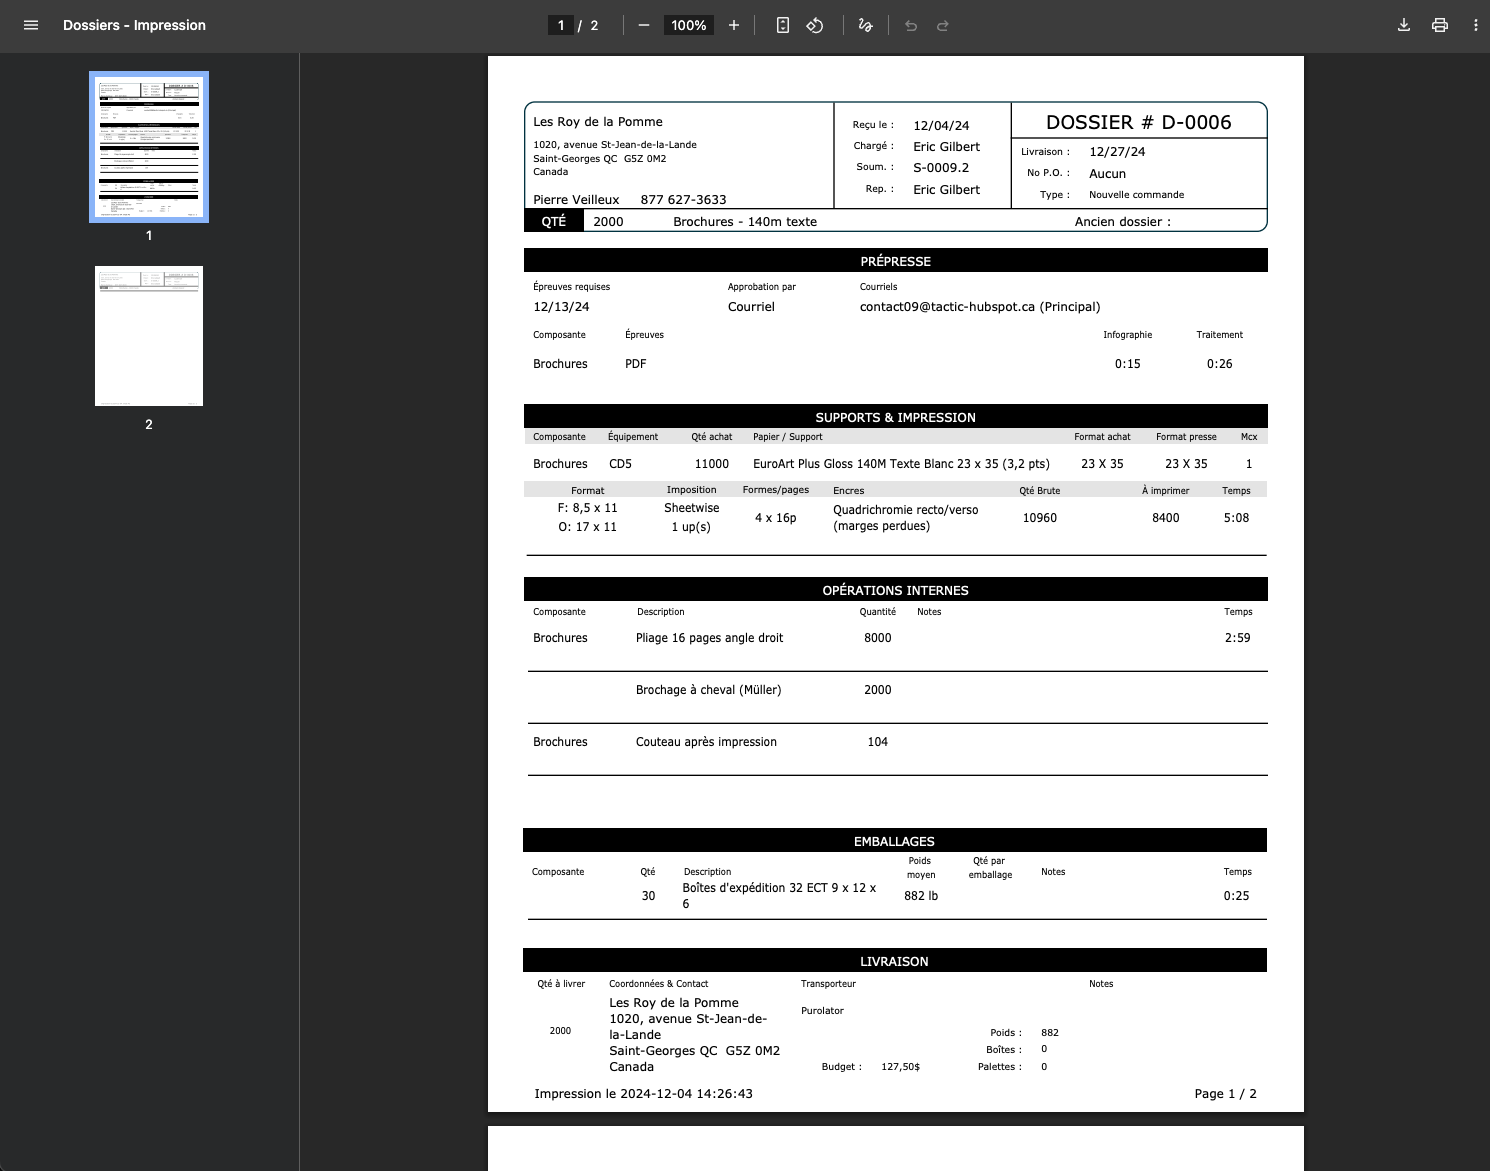Click the undo arrow icon
This screenshot has height=1171, width=1490.
[x=911, y=26]
